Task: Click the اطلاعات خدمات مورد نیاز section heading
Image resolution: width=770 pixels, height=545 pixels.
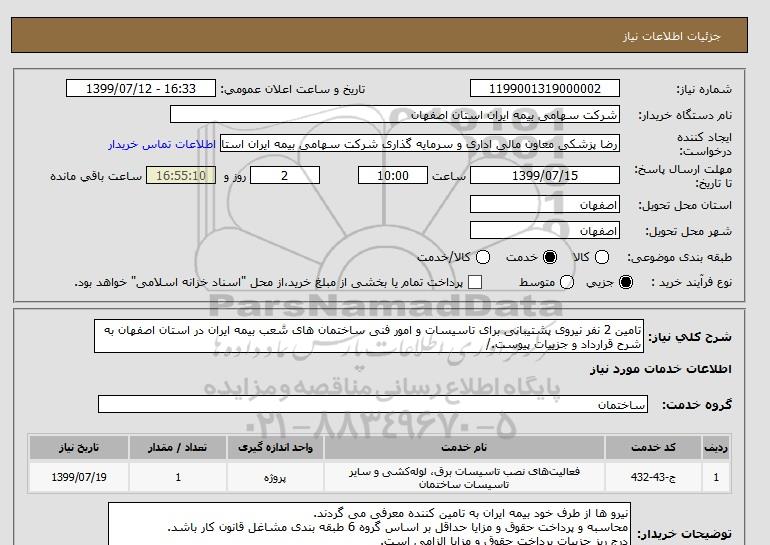Action: [x=660, y=369]
